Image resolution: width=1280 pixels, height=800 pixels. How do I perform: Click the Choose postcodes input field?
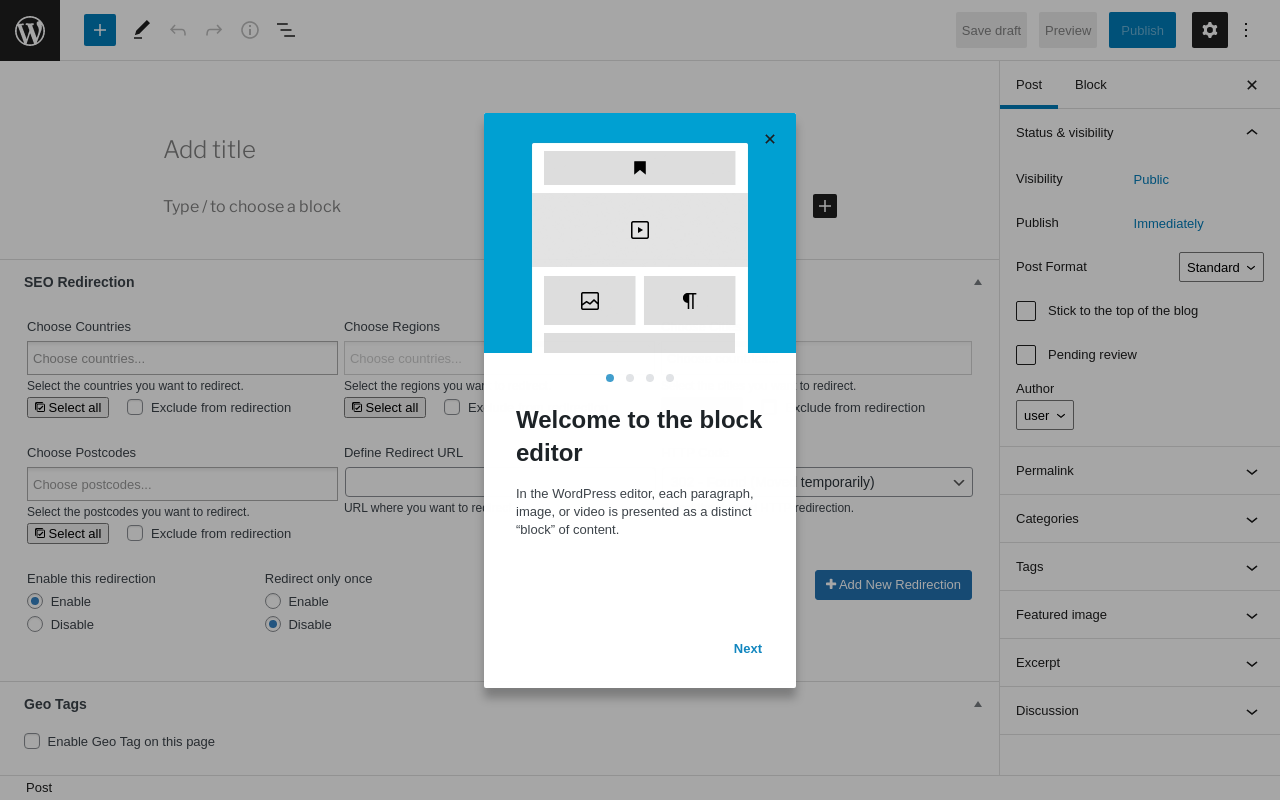pyautogui.click(x=182, y=484)
